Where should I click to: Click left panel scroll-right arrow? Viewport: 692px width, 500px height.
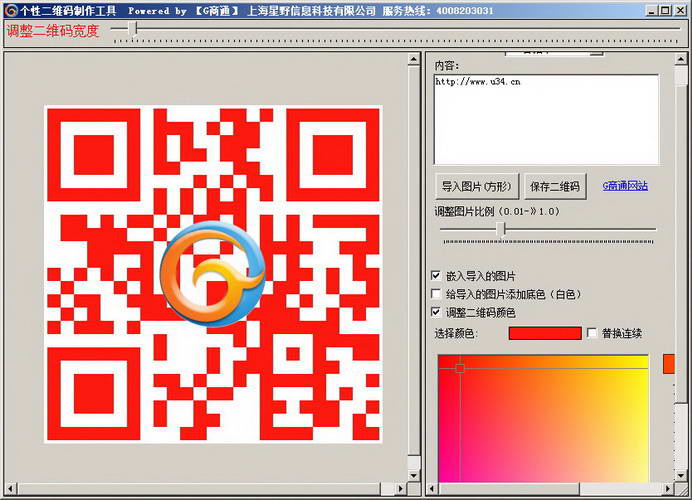click(400, 489)
